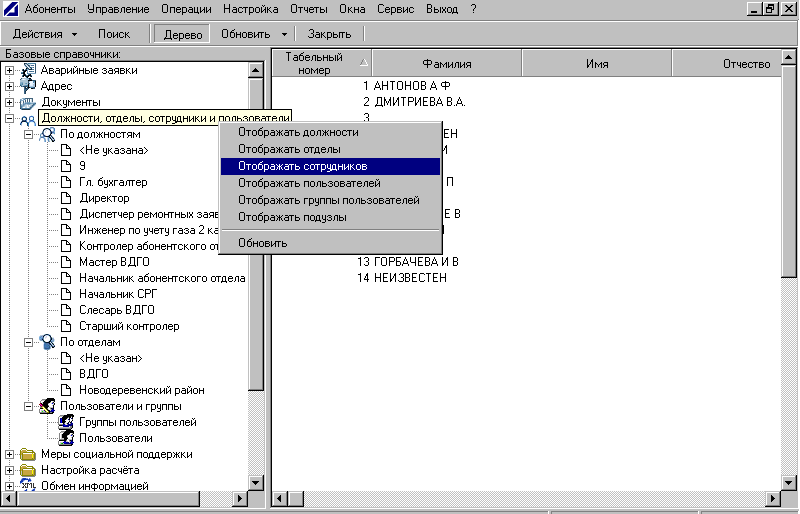Viewport: 800px width, 514px height.
Task: Open the Обновить toolbar dropdown
Action: [x=252, y=34]
